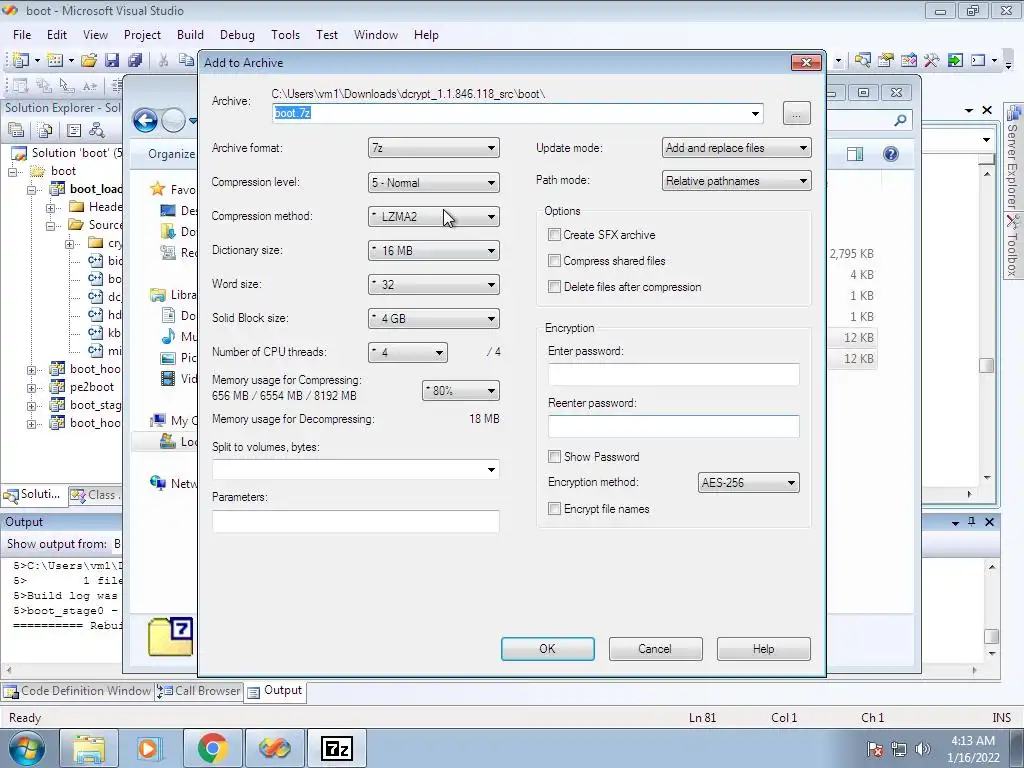Image resolution: width=1024 pixels, height=768 pixels.
Task: Toggle the Explorer preview pane icon
Action: click(x=855, y=154)
